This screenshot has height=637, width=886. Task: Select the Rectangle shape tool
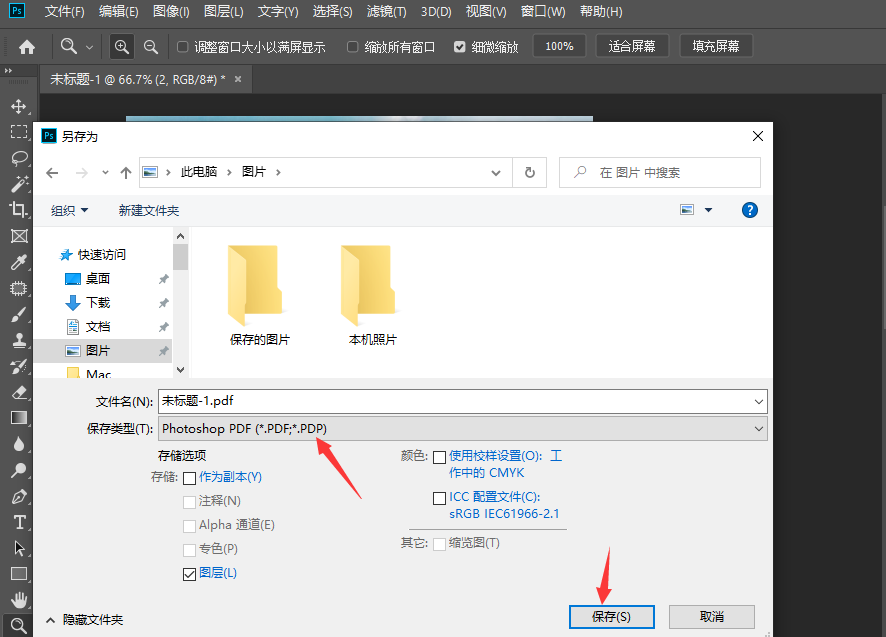(x=19, y=574)
